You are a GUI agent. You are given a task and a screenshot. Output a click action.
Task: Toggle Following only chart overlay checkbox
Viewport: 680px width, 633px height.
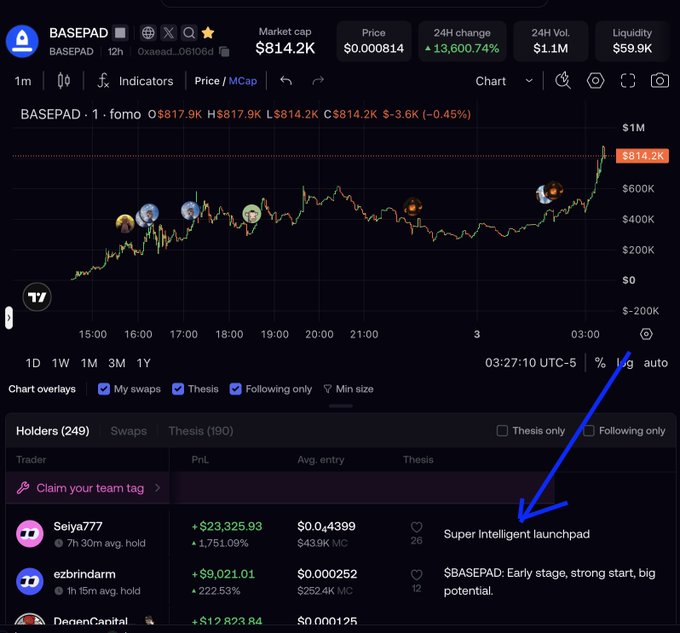235,389
